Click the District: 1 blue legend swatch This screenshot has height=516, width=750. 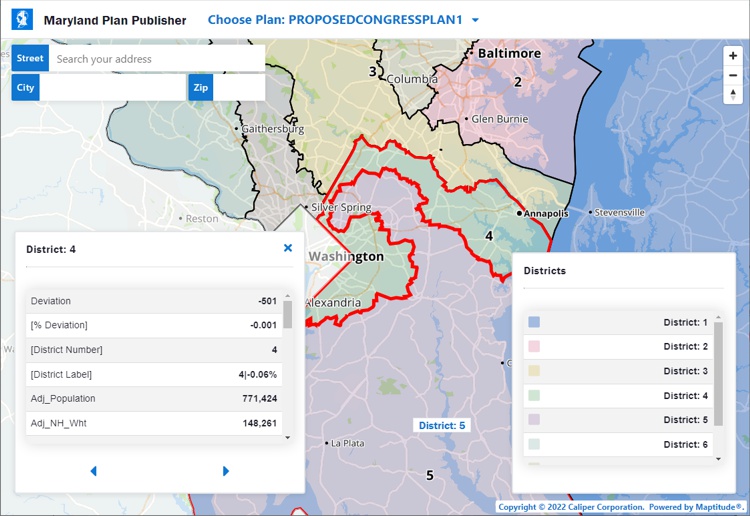coord(534,323)
